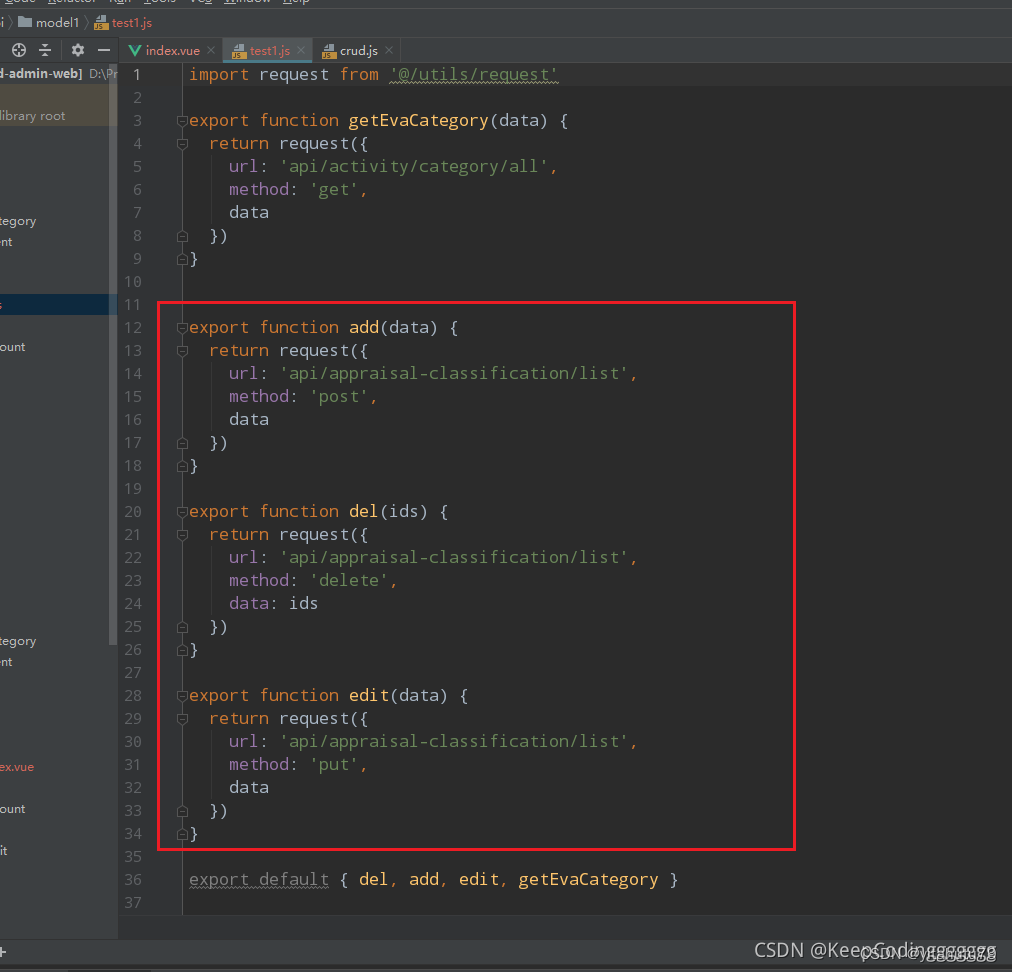This screenshot has height=972, width=1012.
Task: Close the test1.js editor tab
Action: pos(300,50)
